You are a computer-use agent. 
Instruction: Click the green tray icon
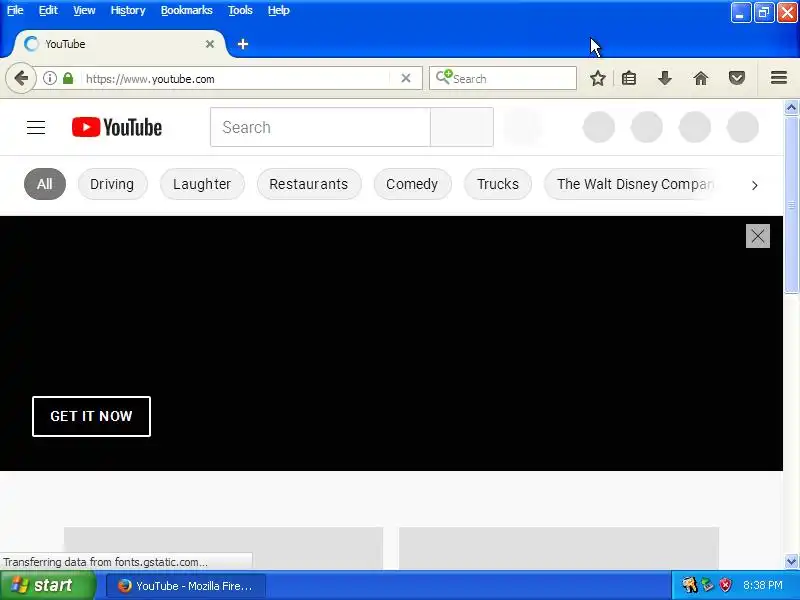[x=707, y=585]
